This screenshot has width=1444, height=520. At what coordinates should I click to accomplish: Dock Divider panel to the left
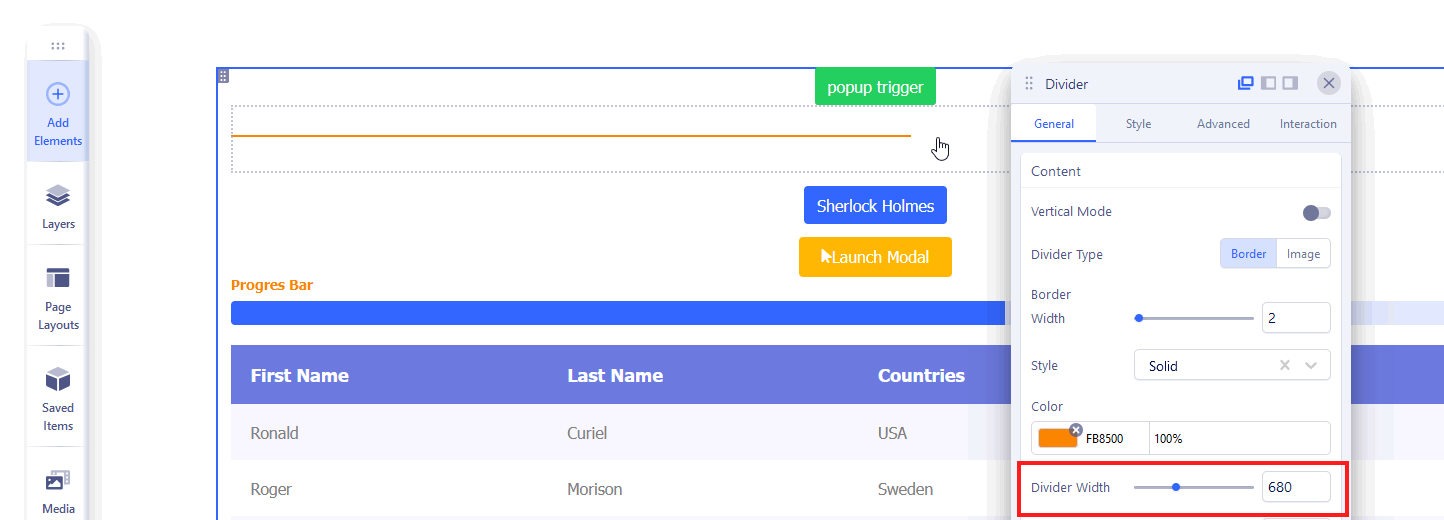click(x=1268, y=83)
